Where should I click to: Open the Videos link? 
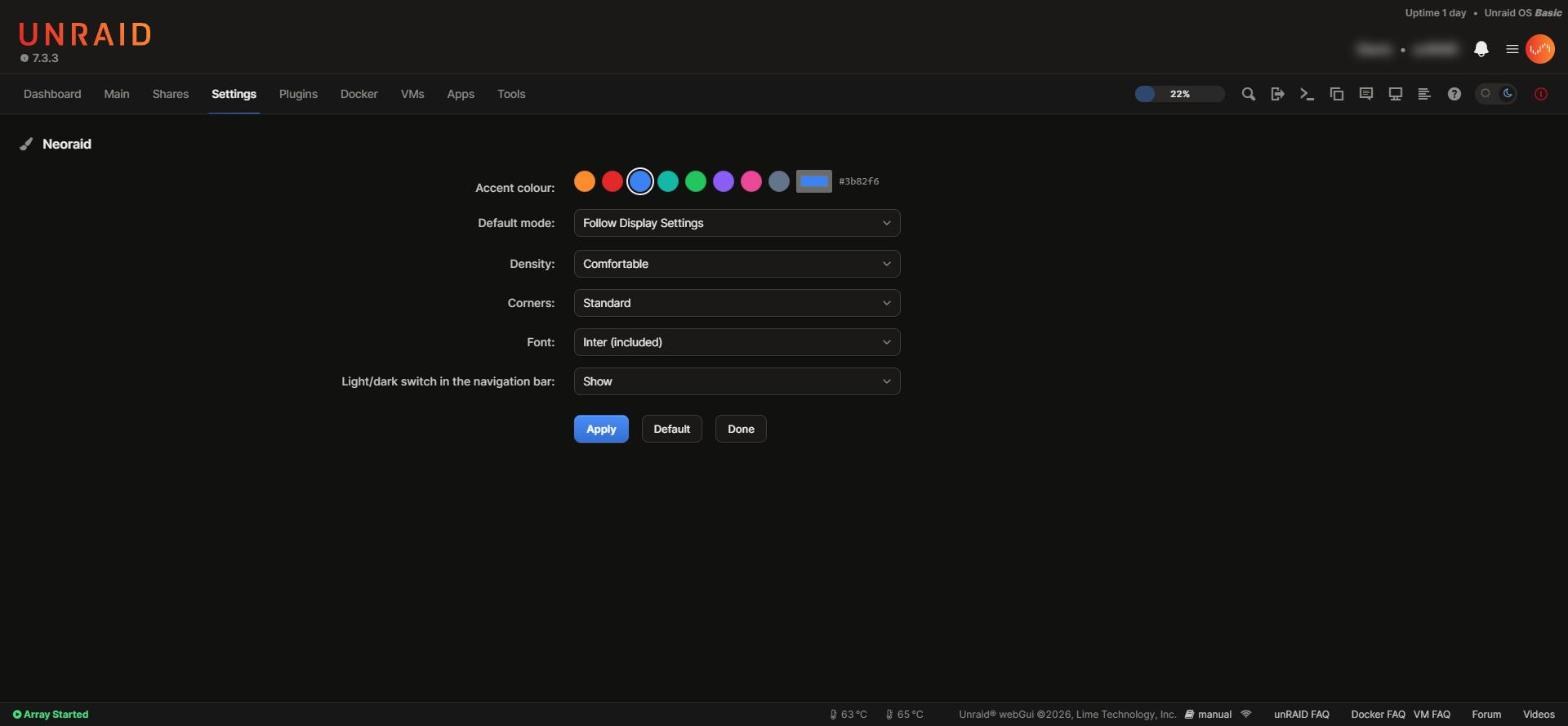pyautogui.click(x=1539, y=715)
